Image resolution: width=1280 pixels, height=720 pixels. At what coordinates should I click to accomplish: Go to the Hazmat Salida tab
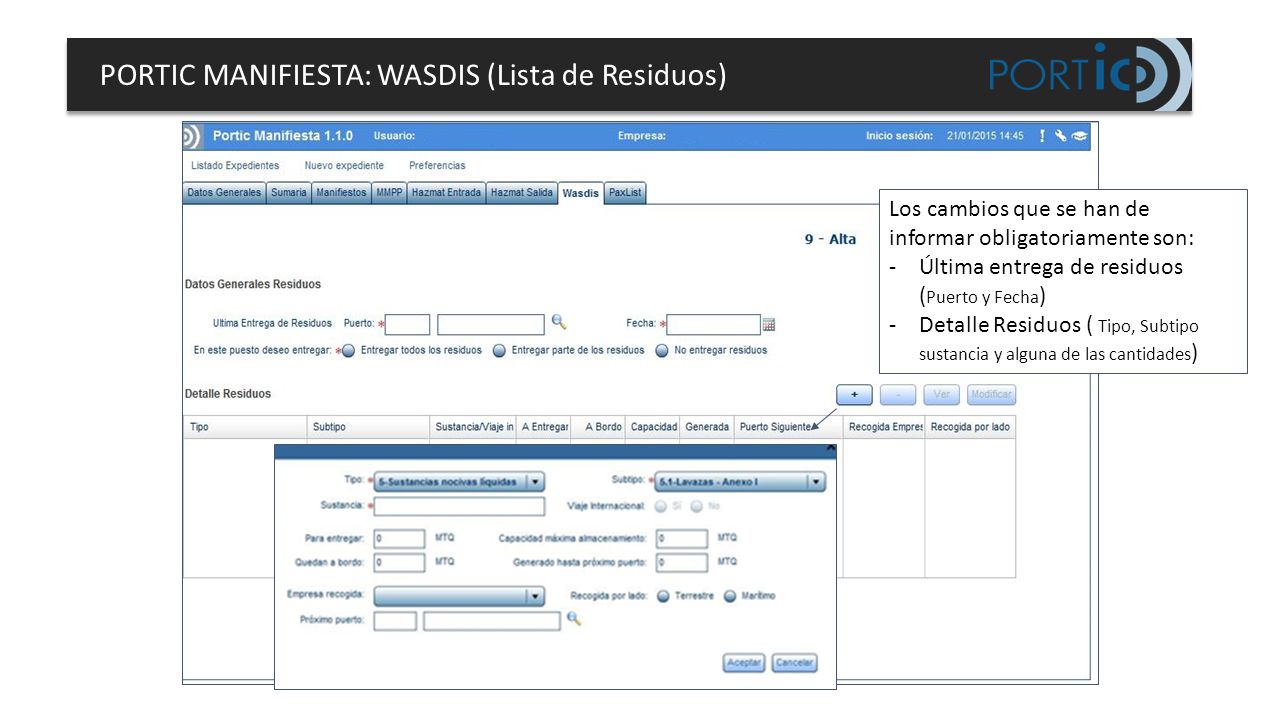click(x=521, y=193)
